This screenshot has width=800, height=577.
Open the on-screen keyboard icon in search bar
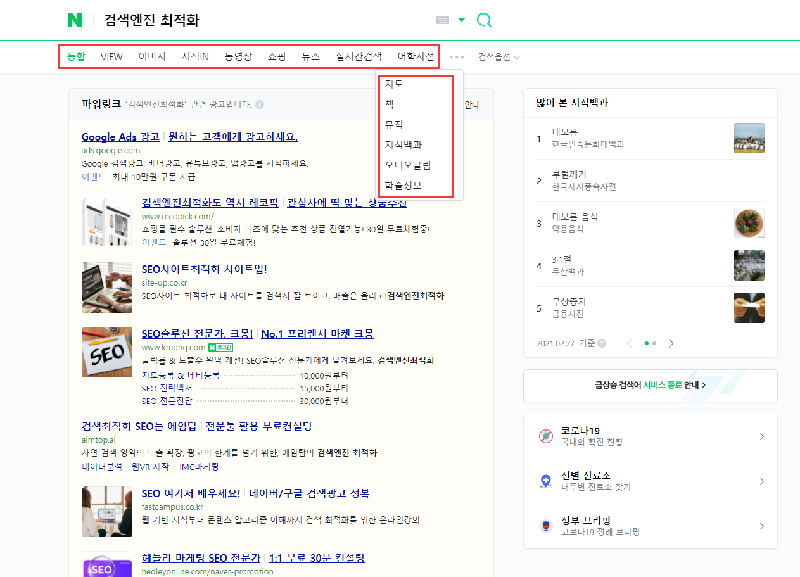click(442, 20)
